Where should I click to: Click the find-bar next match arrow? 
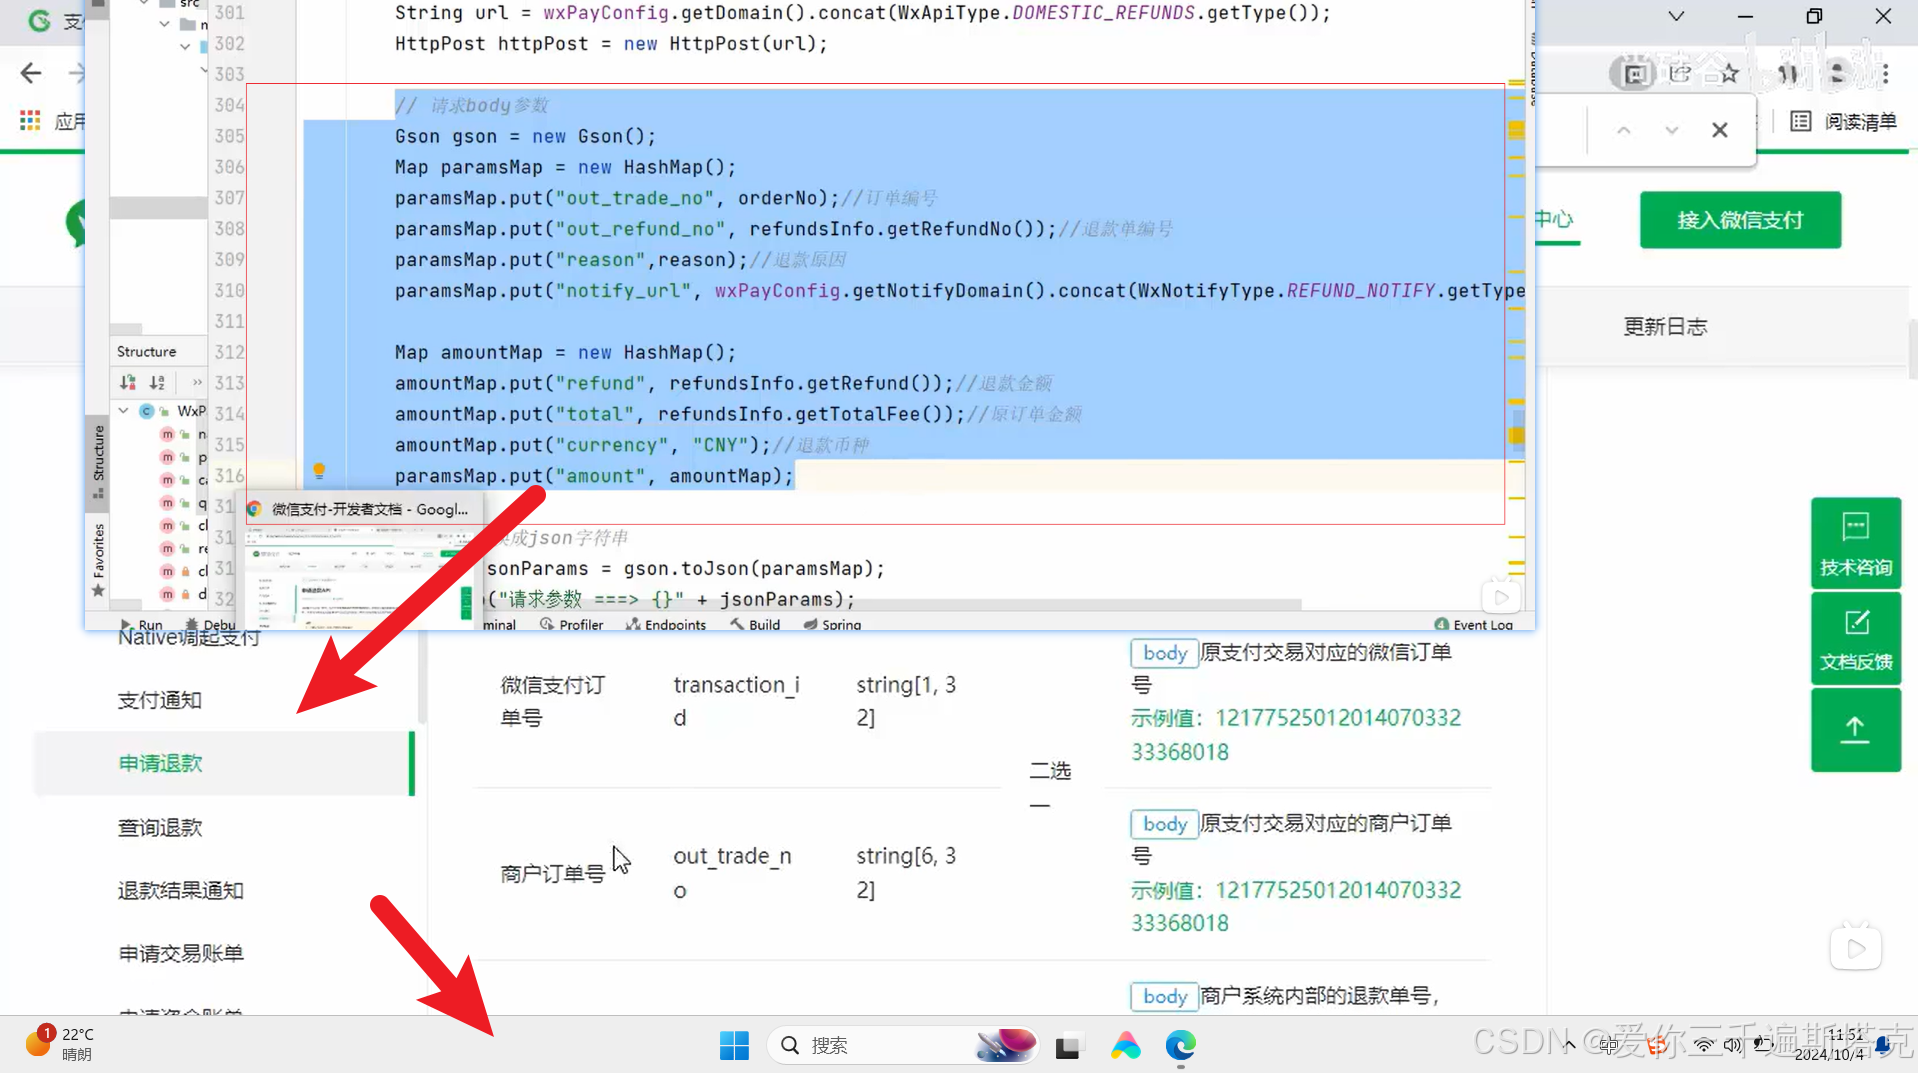click(x=1671, y=130)
